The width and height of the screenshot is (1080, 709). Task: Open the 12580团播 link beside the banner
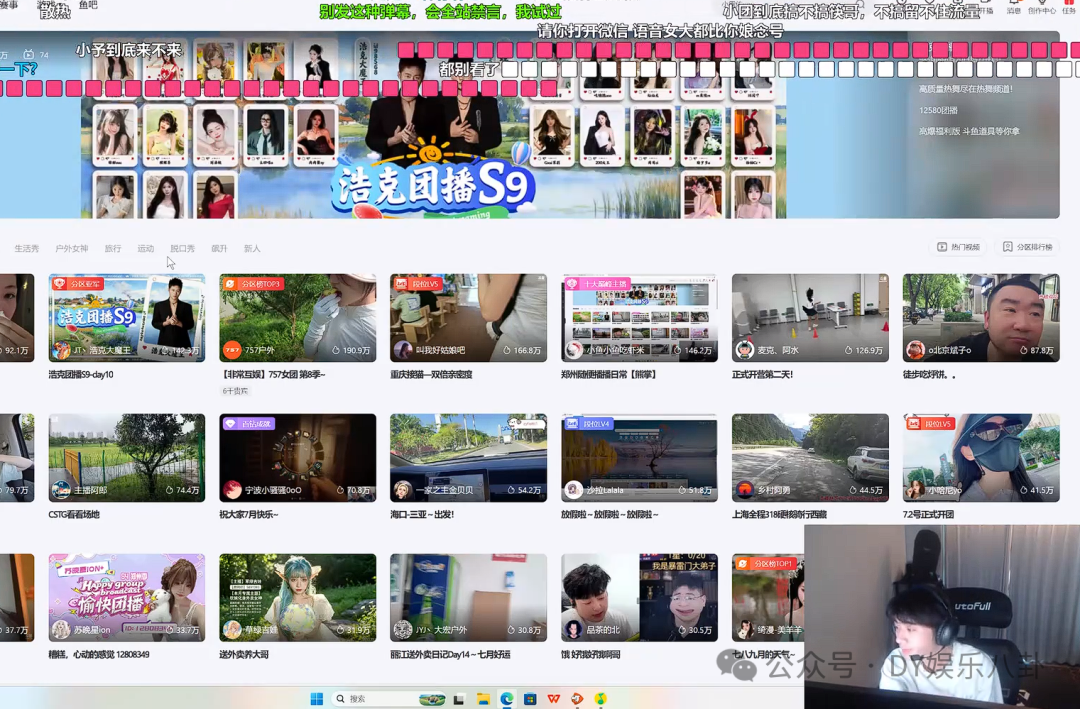tap(938, 110)
